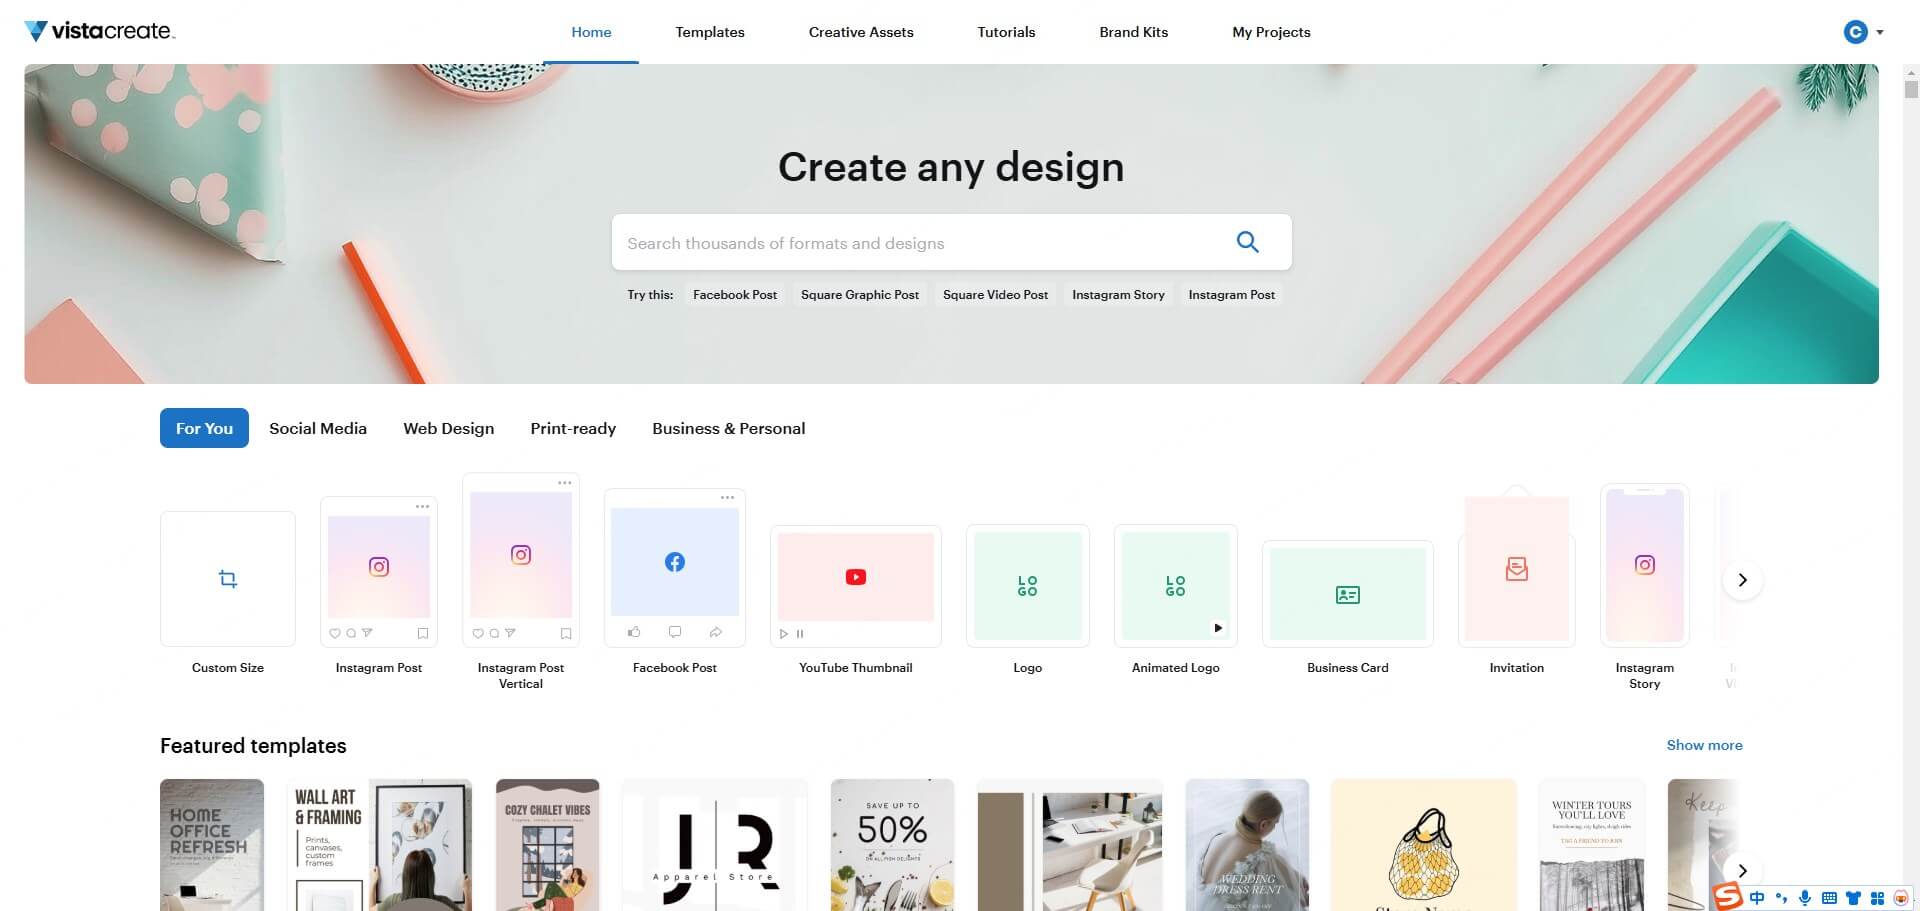1920x911 pixels.
Task: Try the Instagram Story suggestion chip
Action: click(1118, 295)
